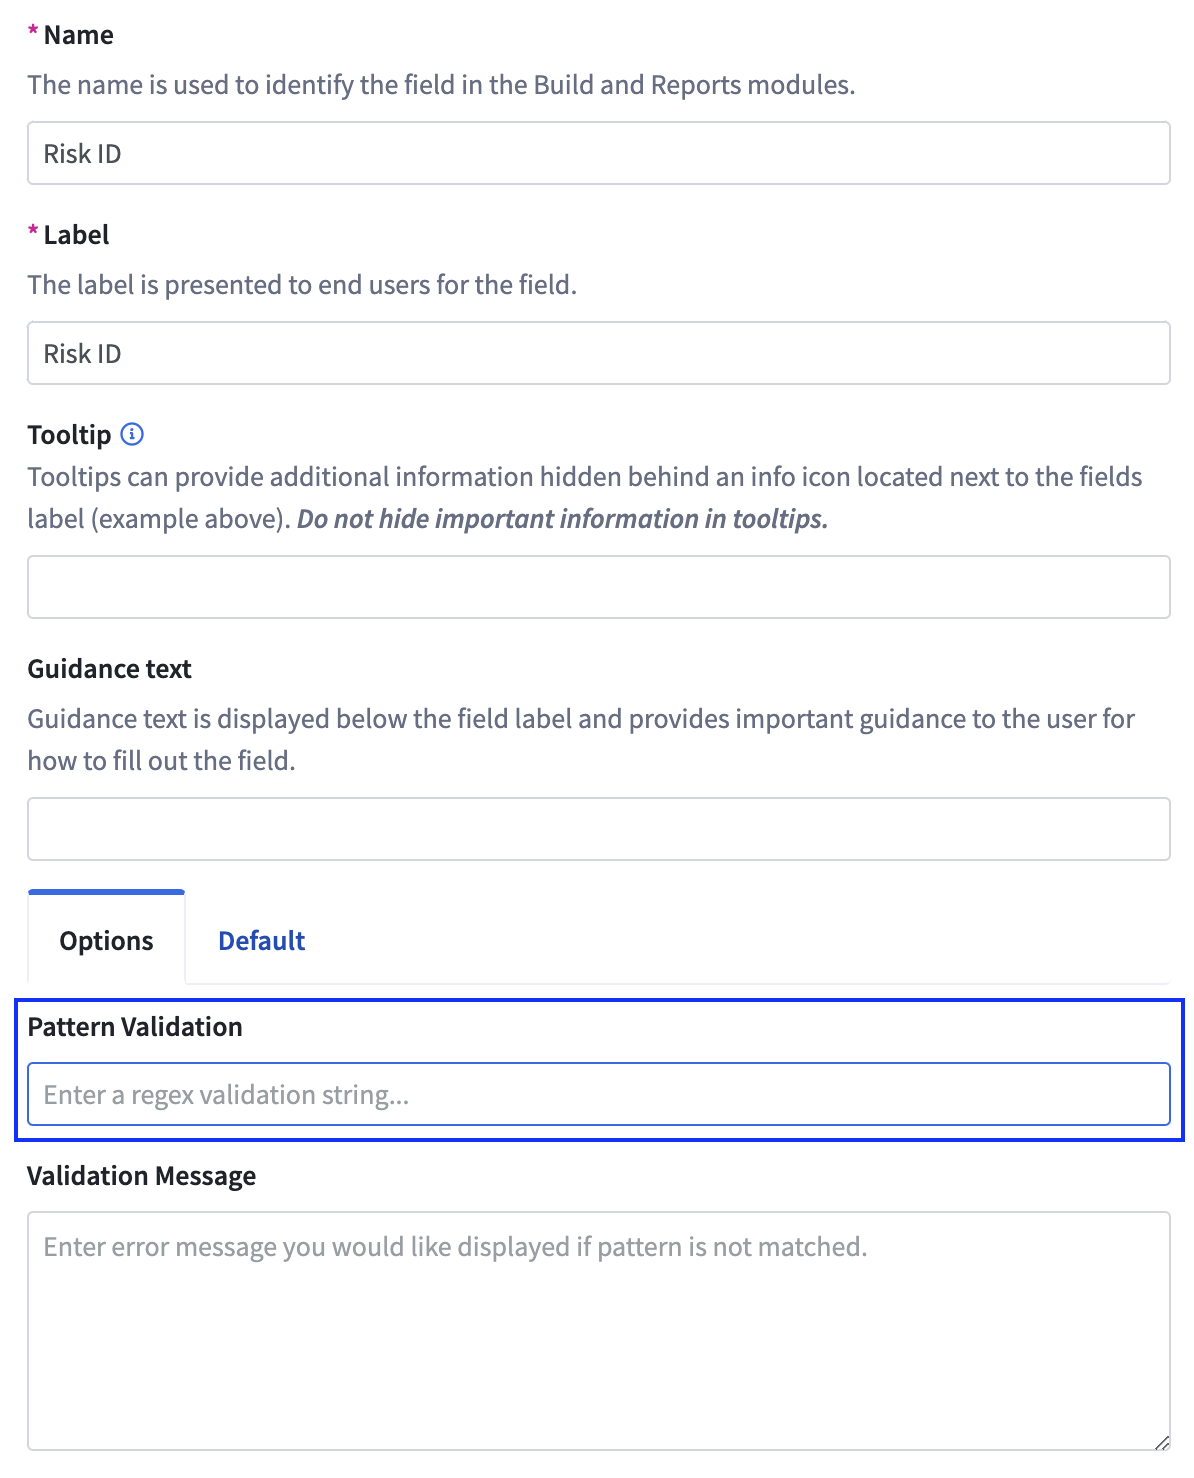
Task: Open the Default tab
Action: [261, 940]
